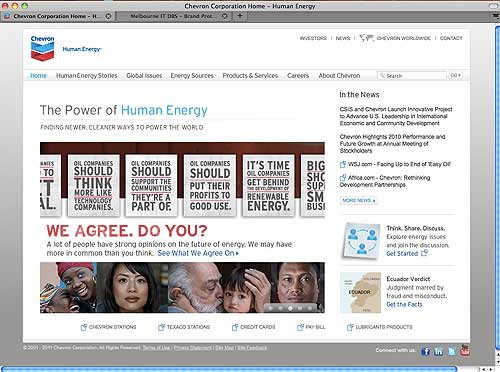
Task: Click external link icon next to Lubricants Products
Action: (x=350, y=327)
